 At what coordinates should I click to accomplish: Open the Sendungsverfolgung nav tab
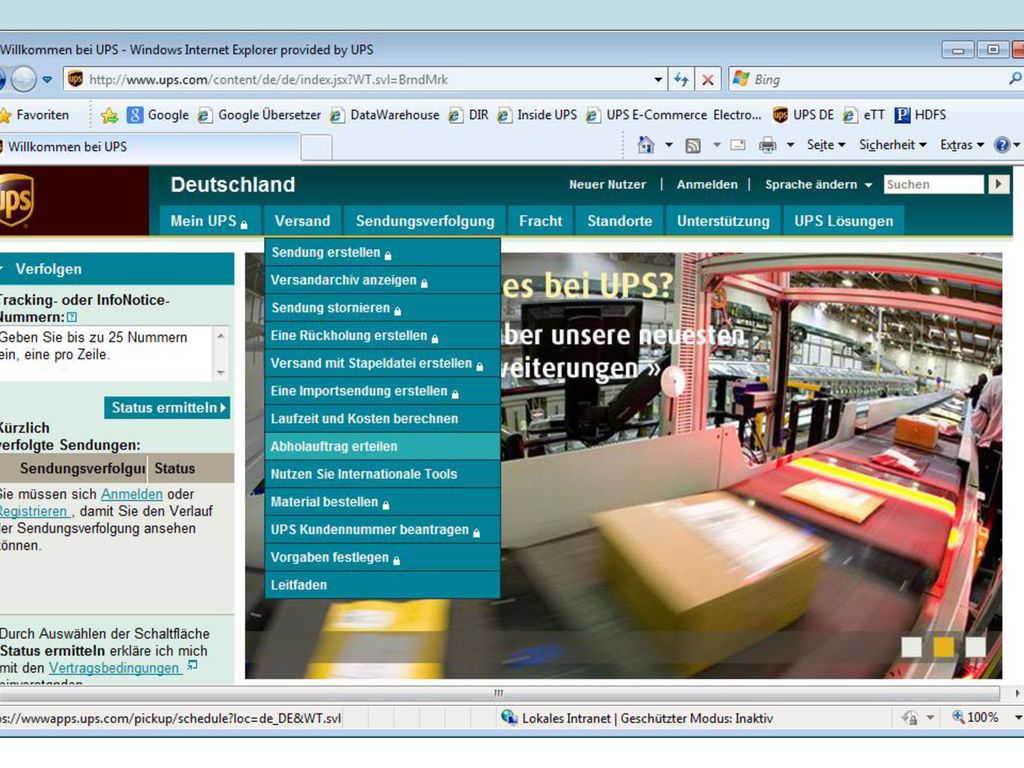point(425,221)
